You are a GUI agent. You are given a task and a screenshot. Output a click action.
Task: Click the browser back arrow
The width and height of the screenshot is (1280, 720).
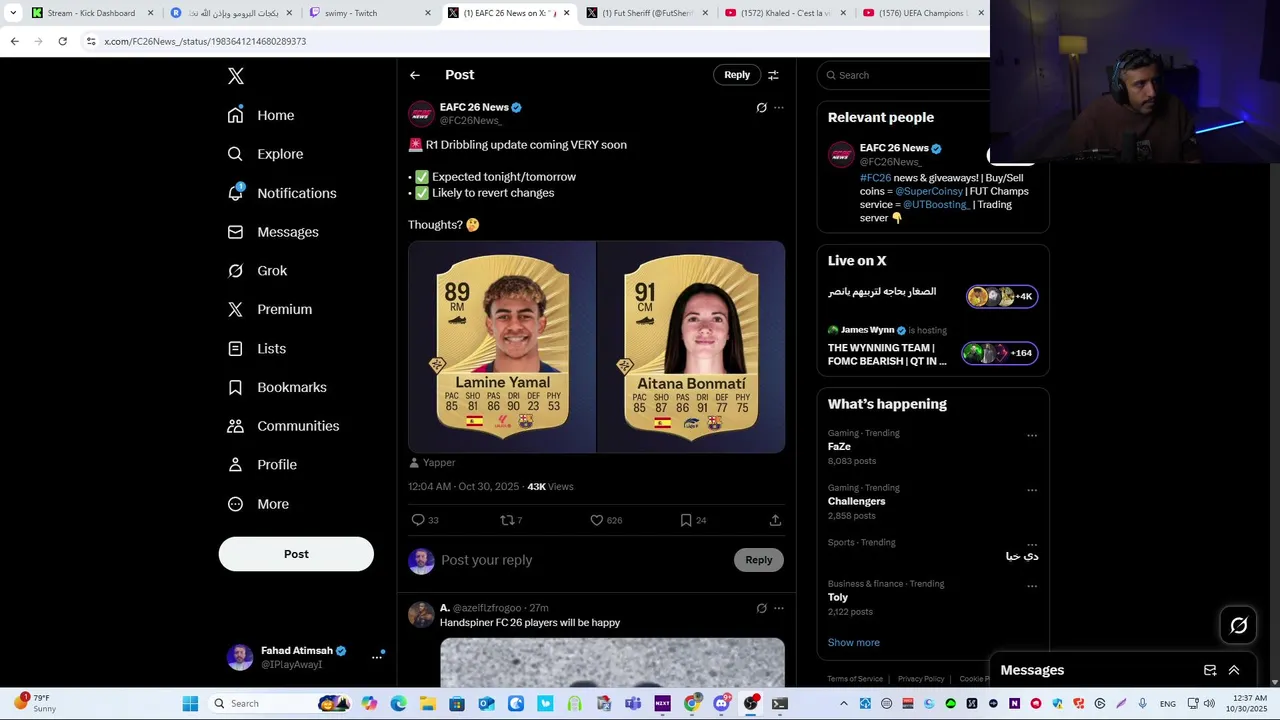coord(14,41)
